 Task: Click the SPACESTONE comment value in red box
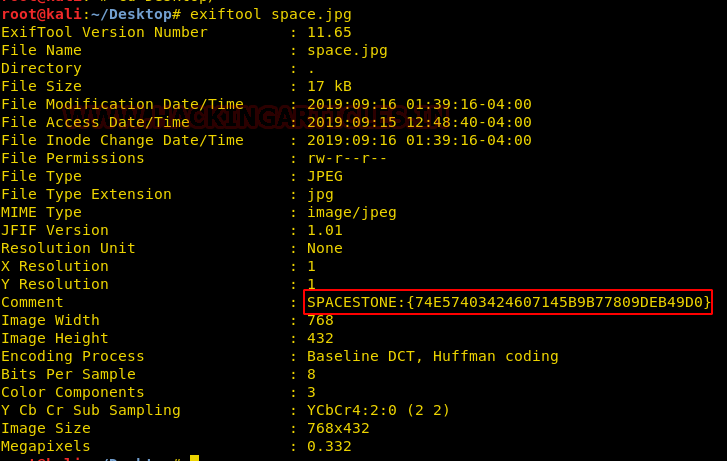(508, 302)
